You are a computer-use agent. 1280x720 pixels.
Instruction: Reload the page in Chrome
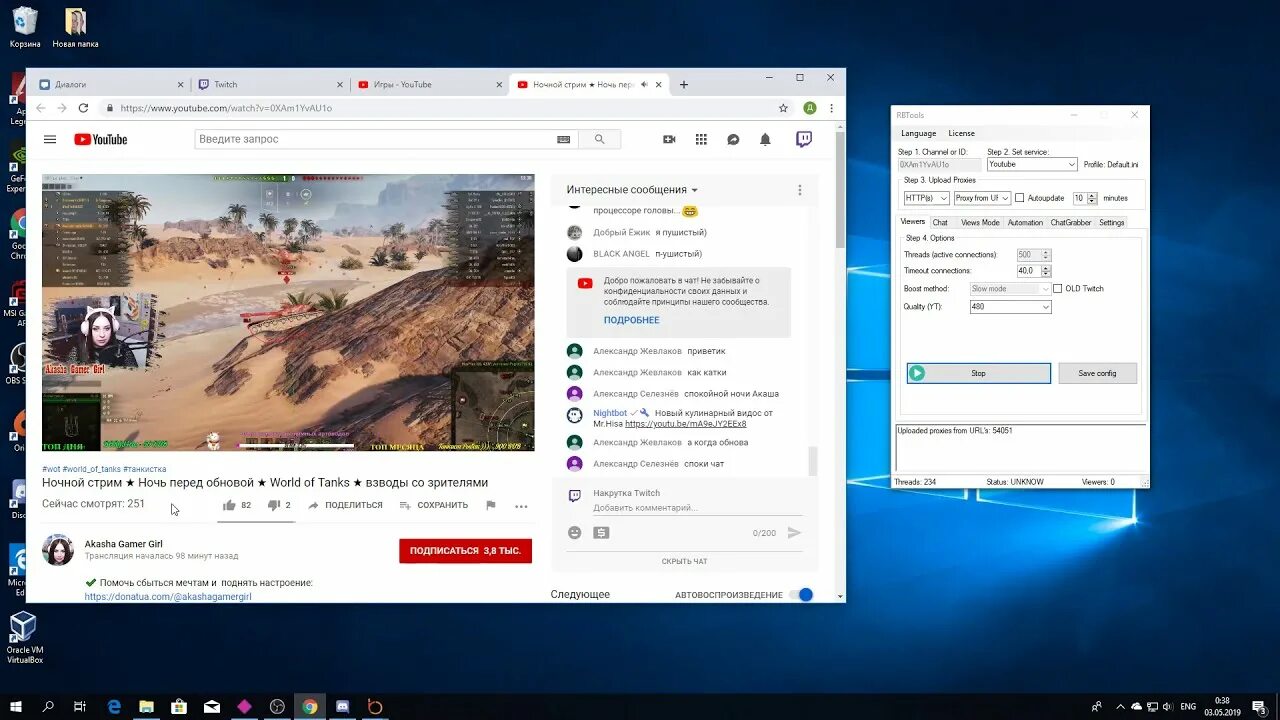coord(83,108)
